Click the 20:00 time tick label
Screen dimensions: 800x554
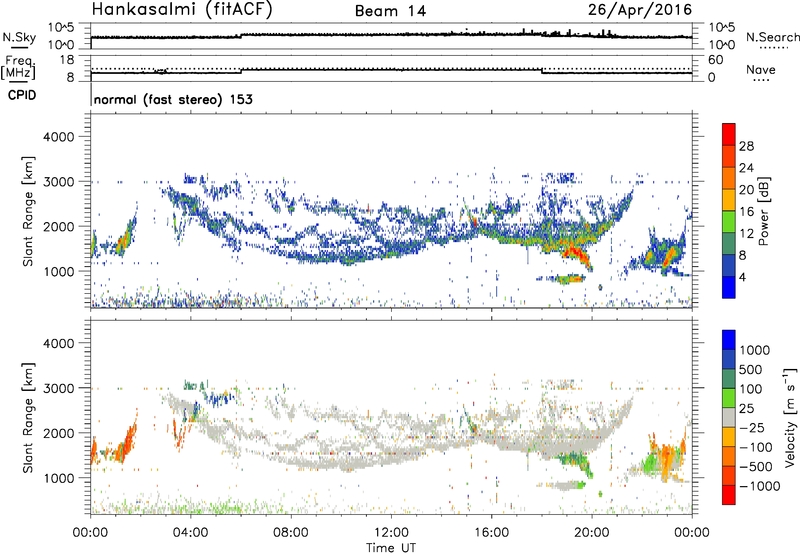point(592,533)
